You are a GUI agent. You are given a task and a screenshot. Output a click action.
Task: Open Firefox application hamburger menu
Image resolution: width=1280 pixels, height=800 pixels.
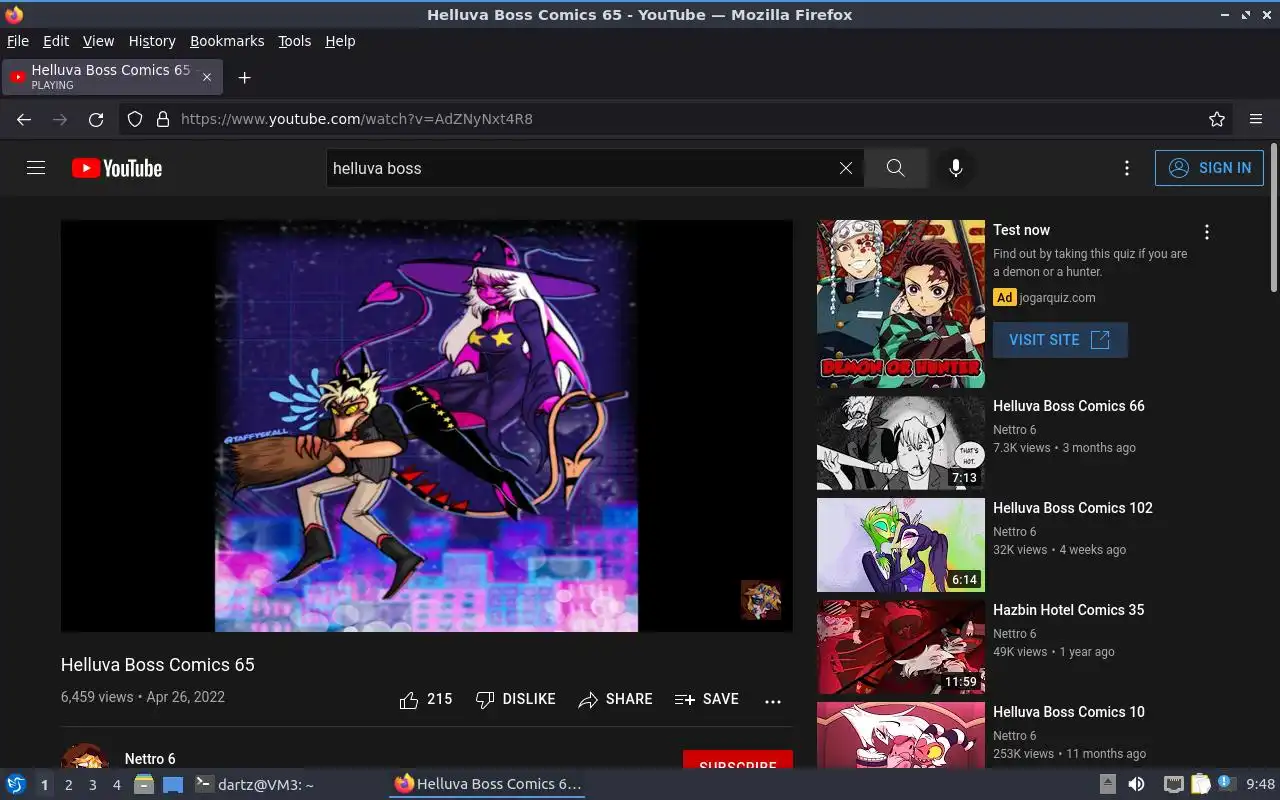click(1256, 119)
